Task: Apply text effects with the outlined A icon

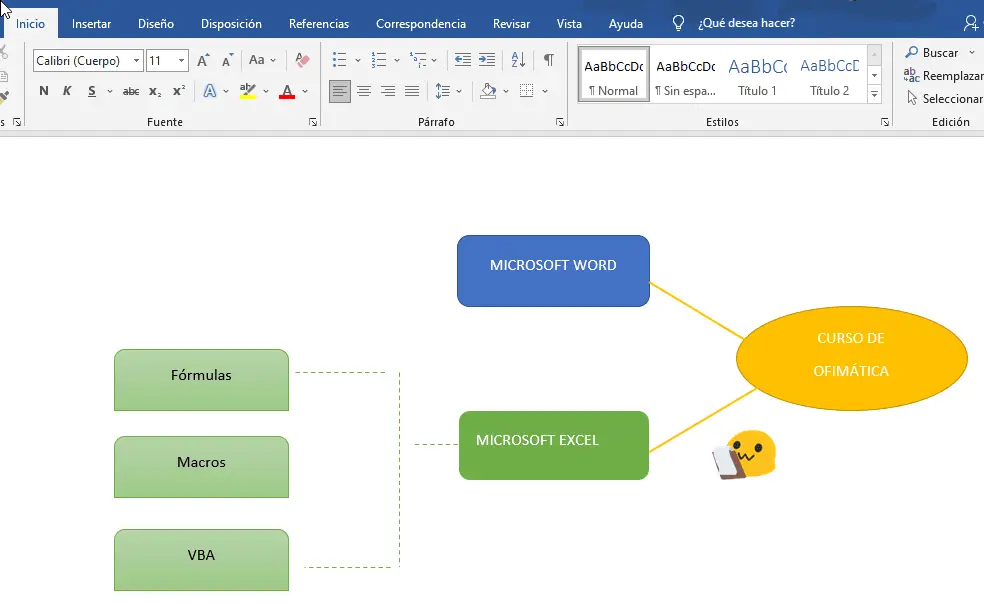Action: 210,91
